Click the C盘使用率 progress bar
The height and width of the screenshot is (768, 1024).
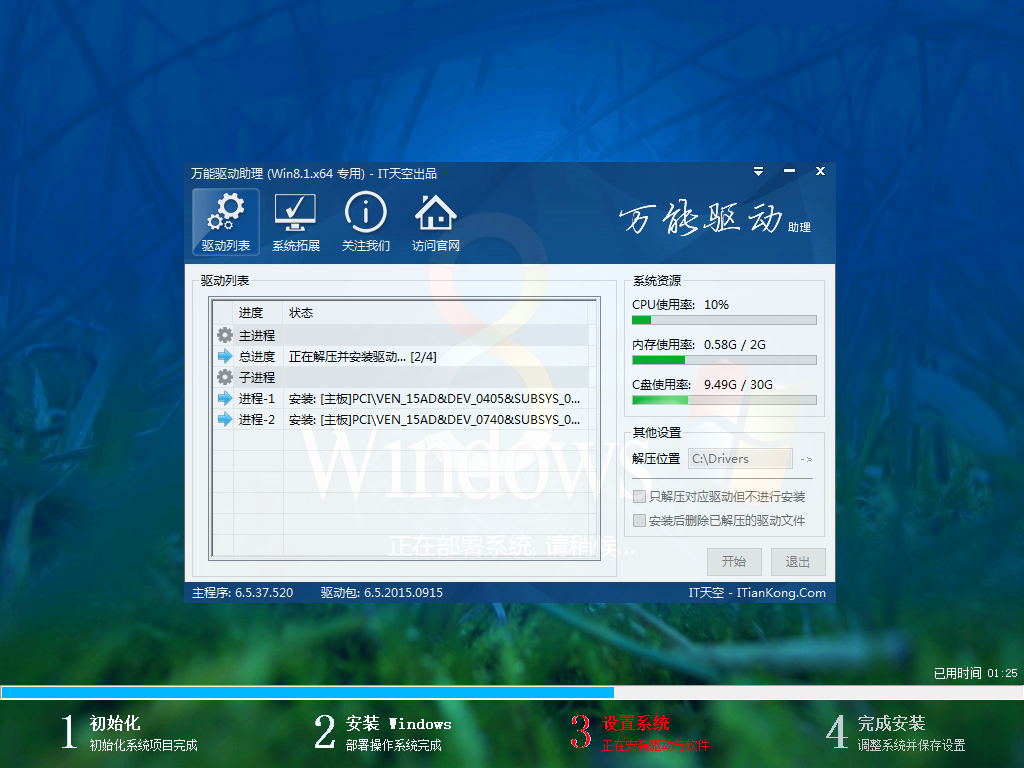724,400
